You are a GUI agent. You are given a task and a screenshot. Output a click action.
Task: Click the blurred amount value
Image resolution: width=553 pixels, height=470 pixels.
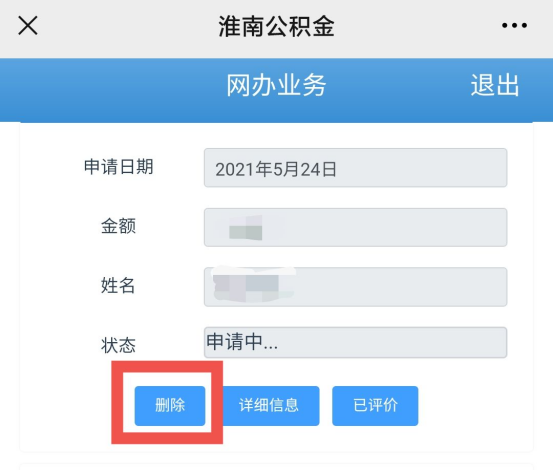click(246, 228)
